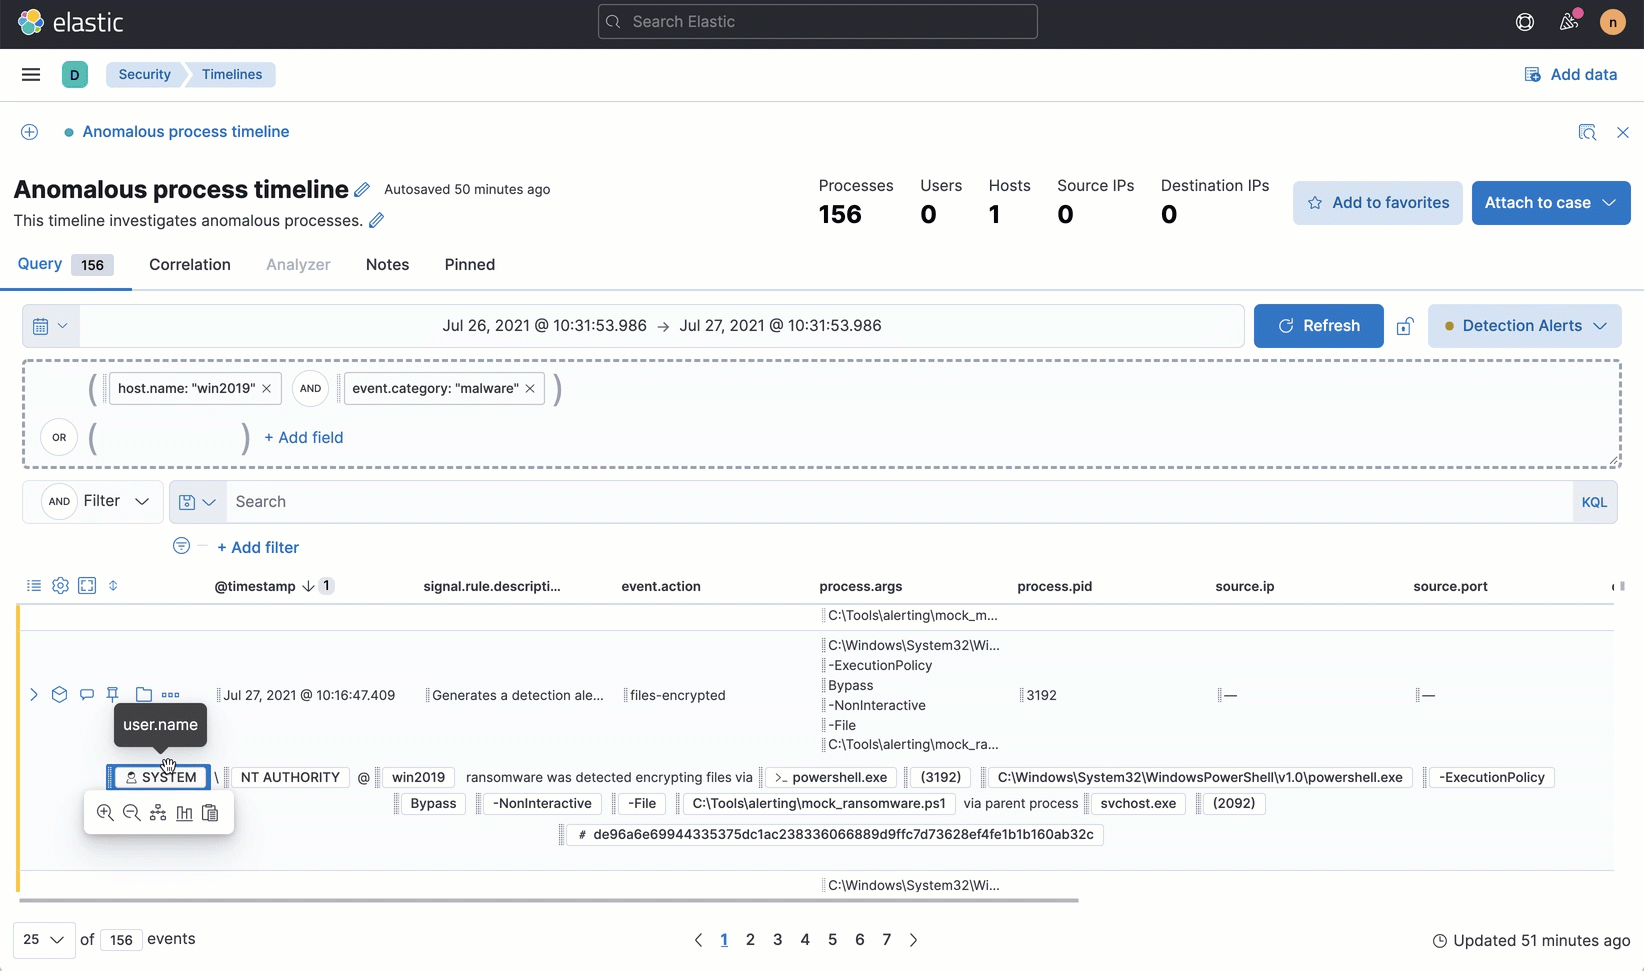Create a new timeline with the plus icon
This screenshot has height=971, width=1644.
coord(29,131)
